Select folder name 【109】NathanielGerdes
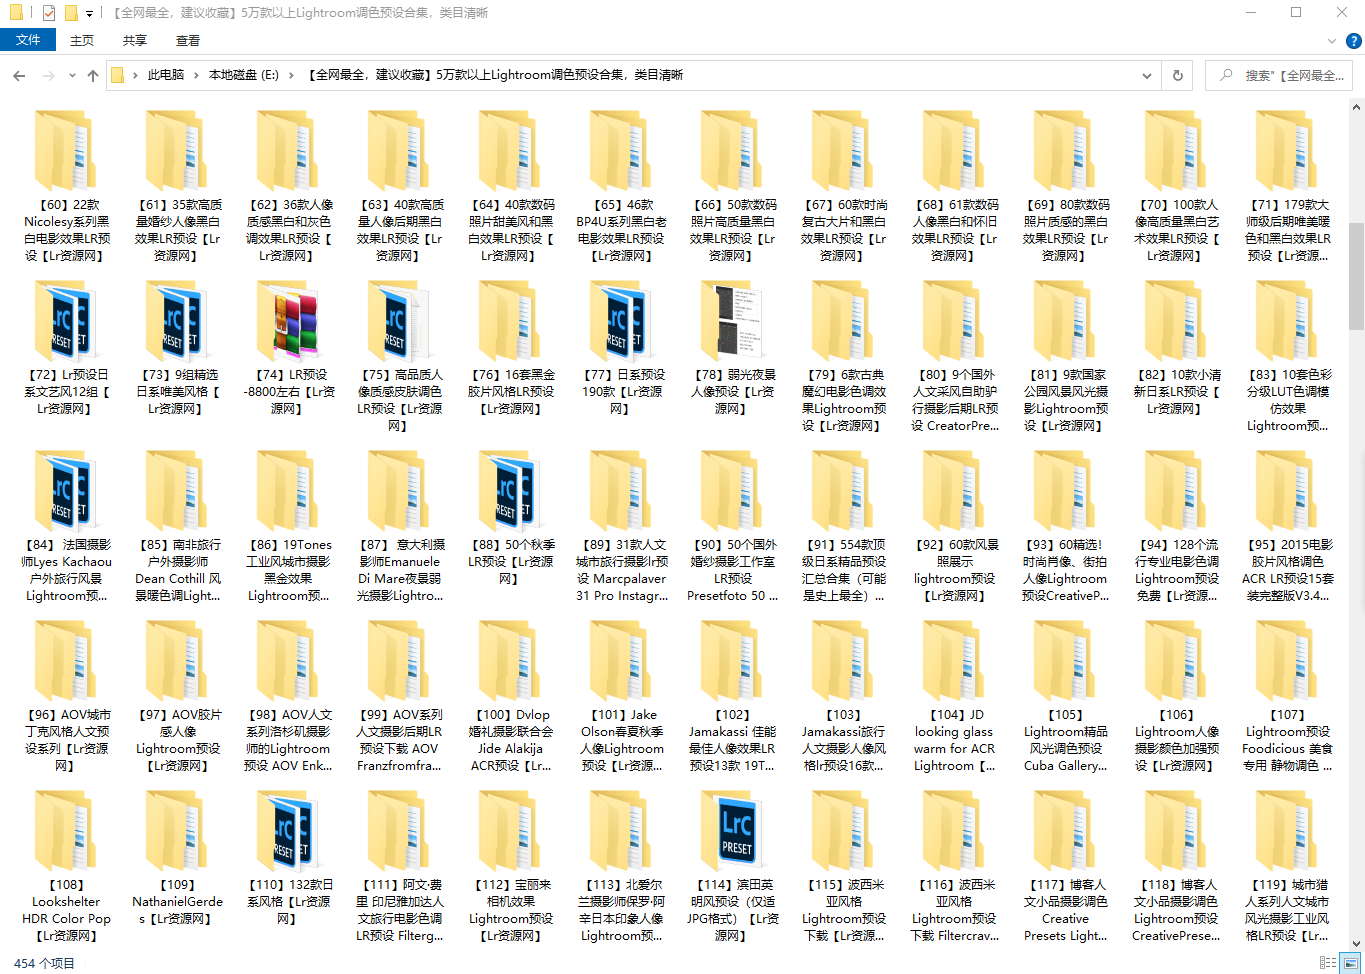The image size is (1365, 974). pyautogui.click(x=177, y=901)
